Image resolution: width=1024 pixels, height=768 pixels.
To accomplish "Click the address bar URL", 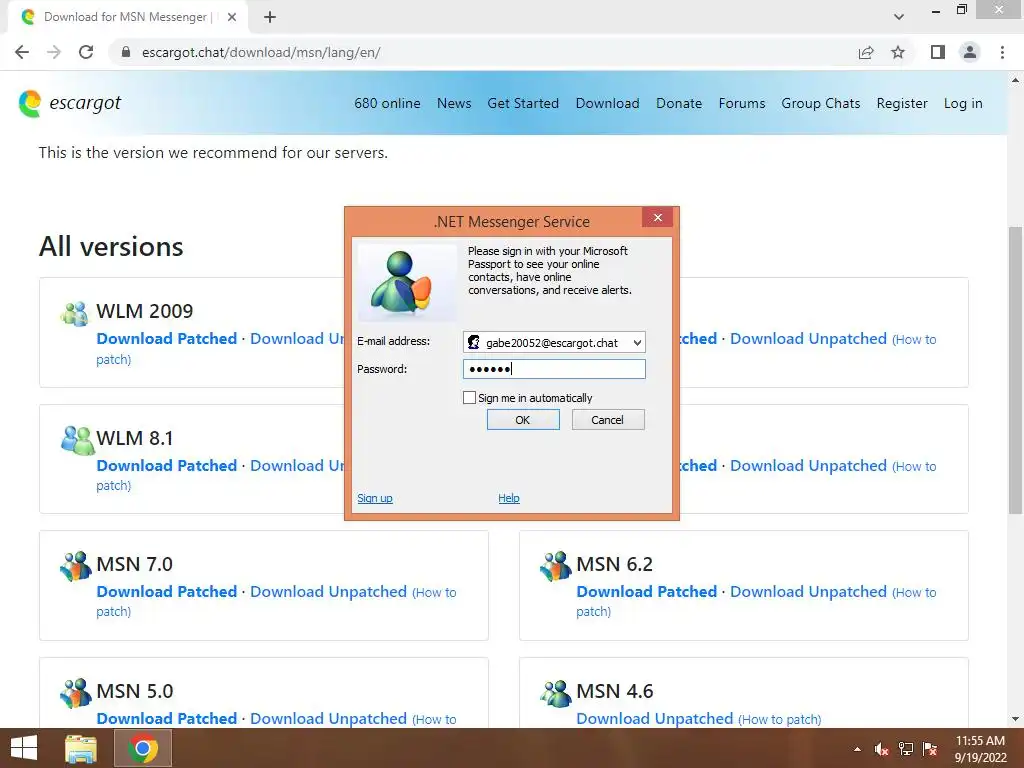I will pos(261,52).
